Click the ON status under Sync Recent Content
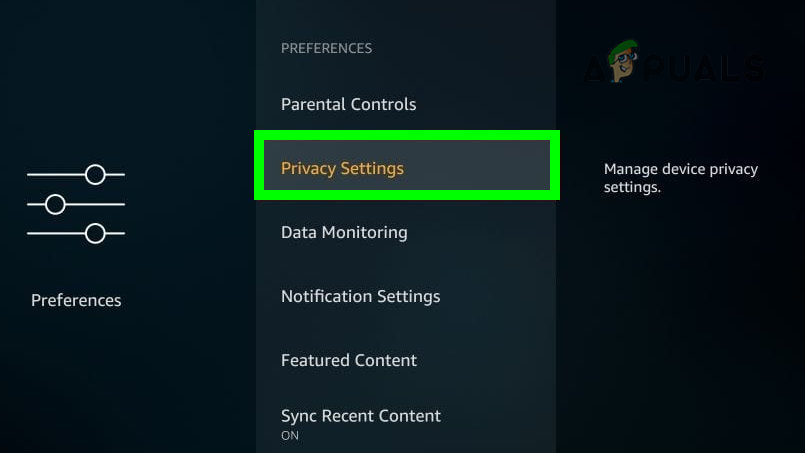The image size is (805, 453). click(290, 436)
